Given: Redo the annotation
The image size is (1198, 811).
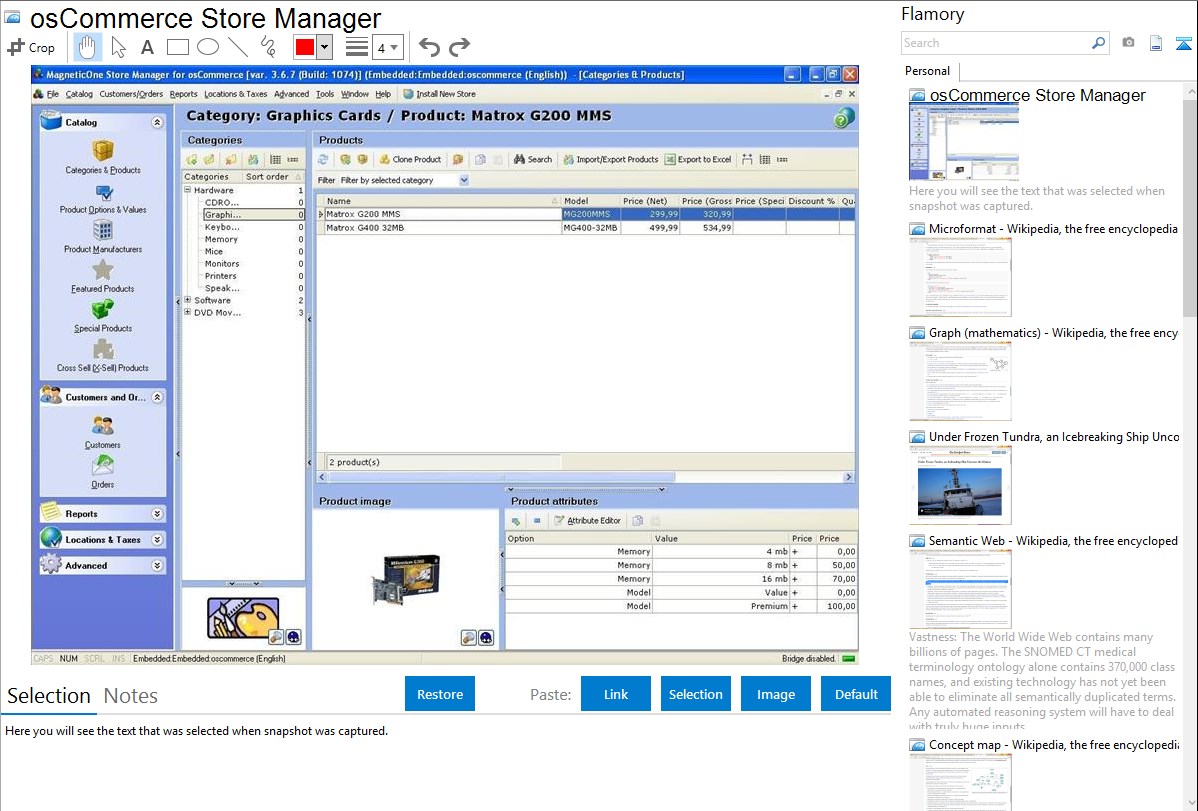Looking at the screenshot, I should click(x=459, y=47).
